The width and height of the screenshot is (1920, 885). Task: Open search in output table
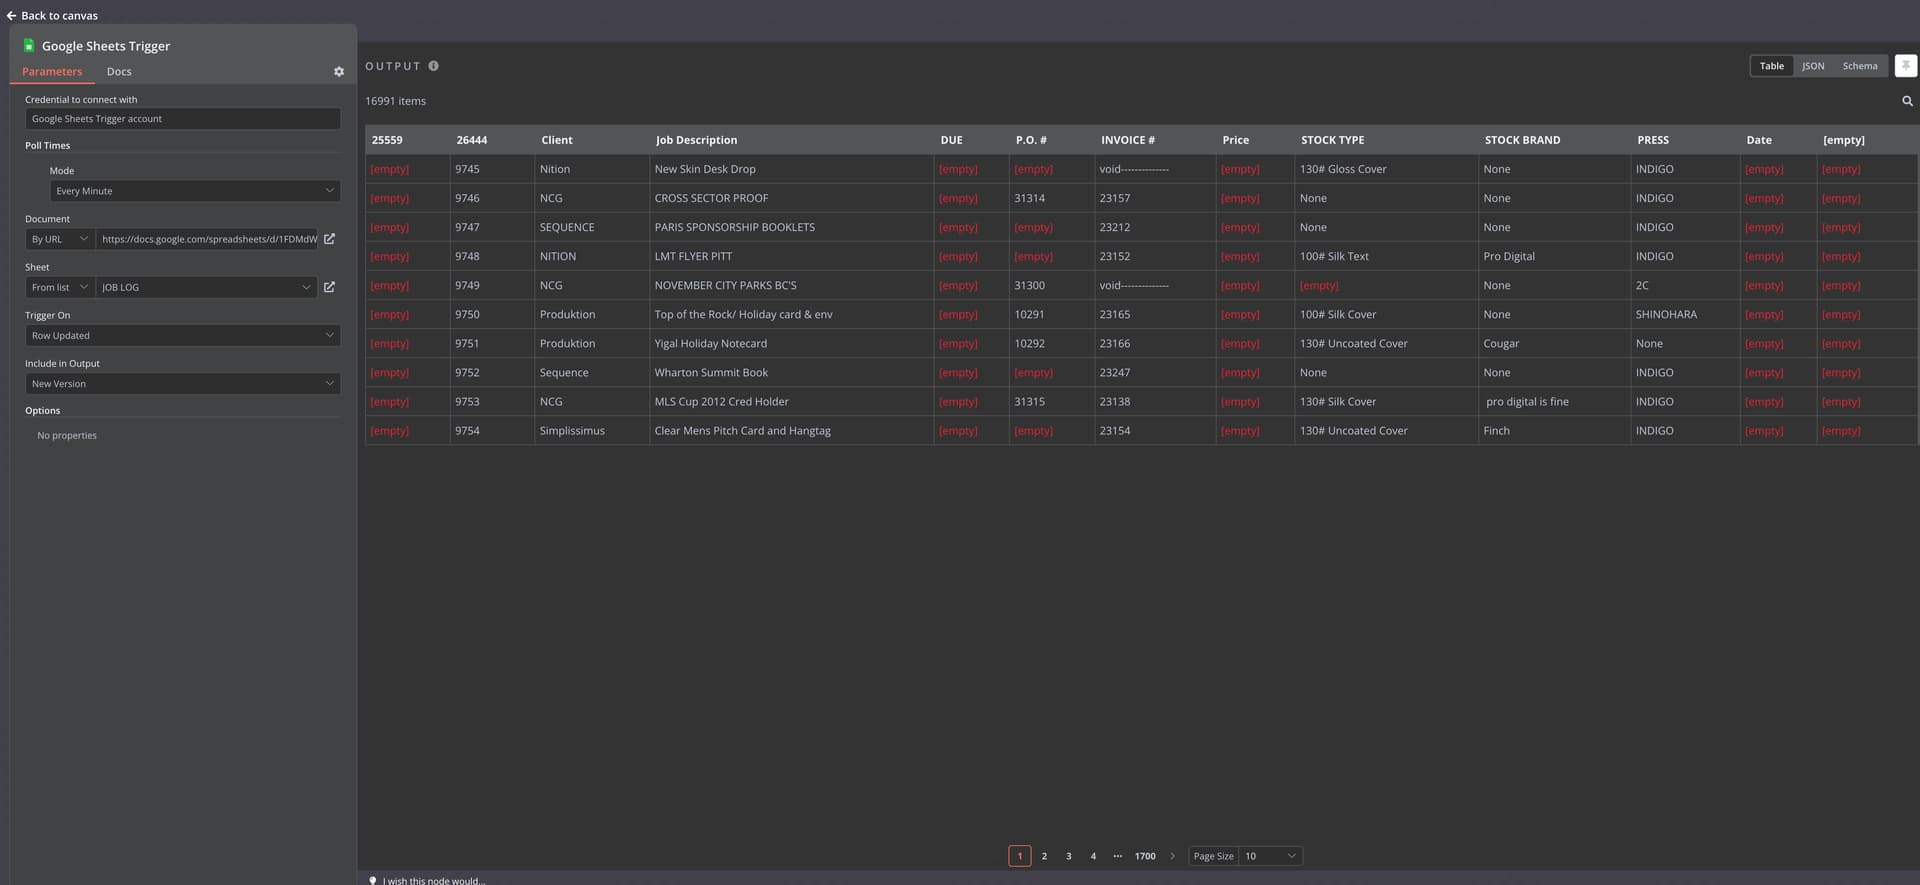click(1907, 101)
